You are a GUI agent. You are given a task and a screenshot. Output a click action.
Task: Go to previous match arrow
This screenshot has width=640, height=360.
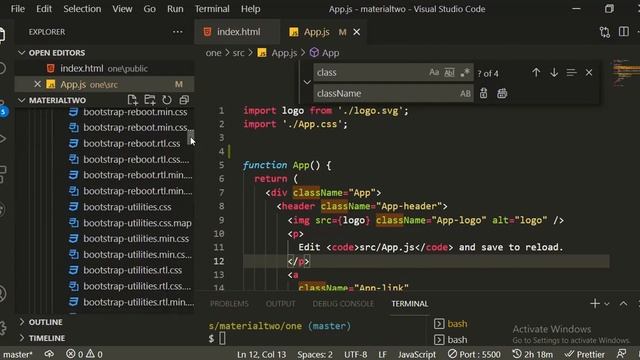click(536, 73)
